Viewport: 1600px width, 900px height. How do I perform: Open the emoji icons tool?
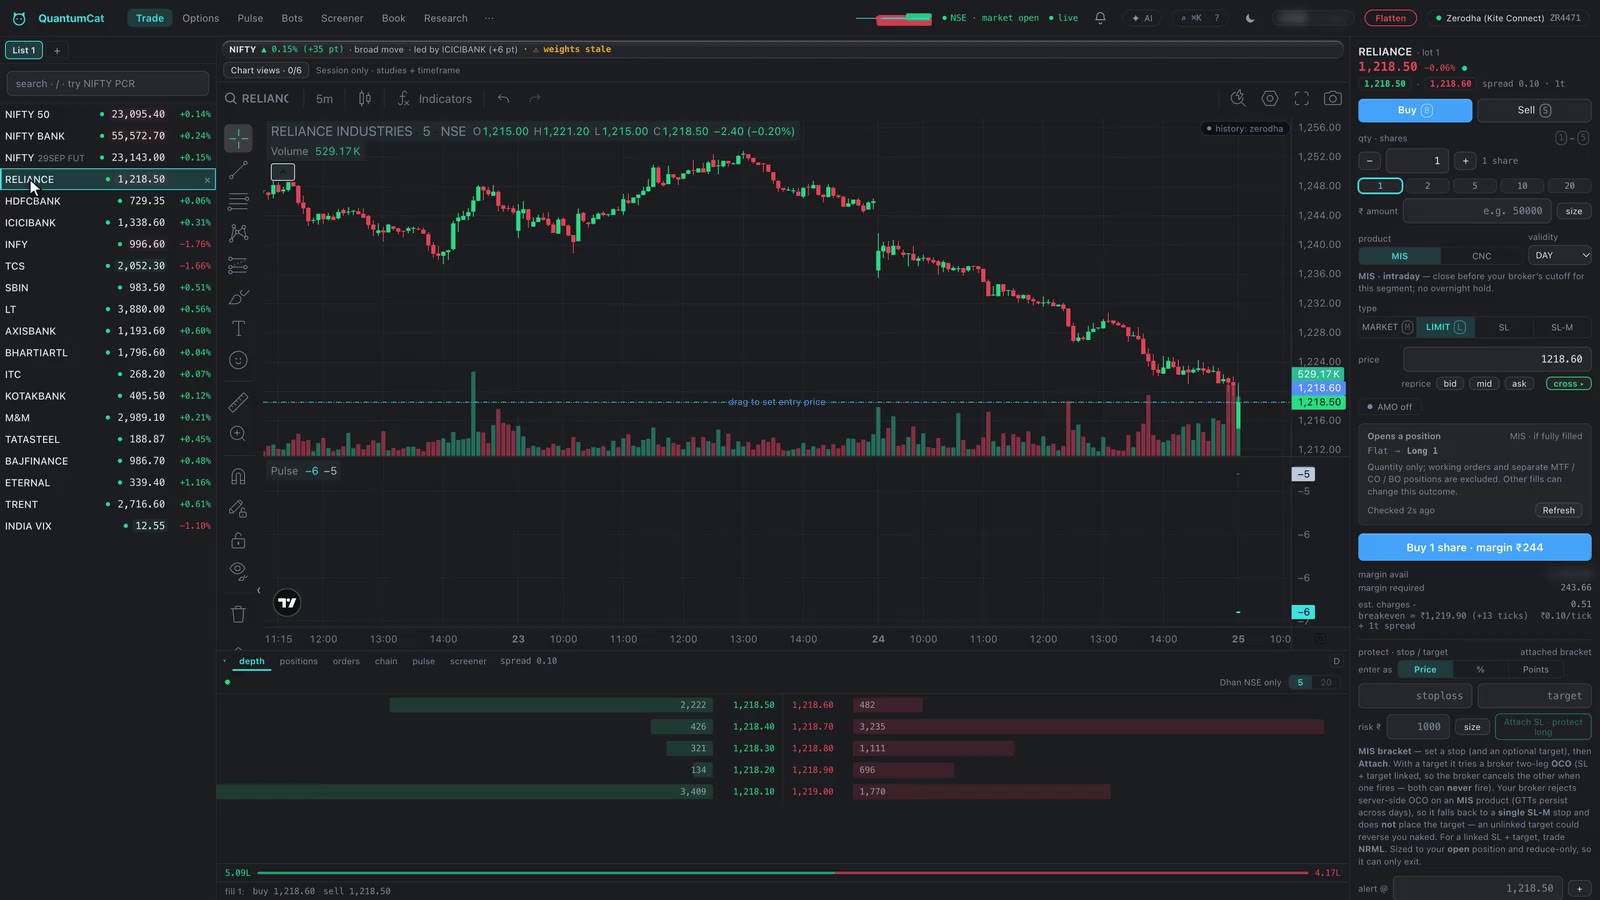pyautogui.click(x=238, y=360)
